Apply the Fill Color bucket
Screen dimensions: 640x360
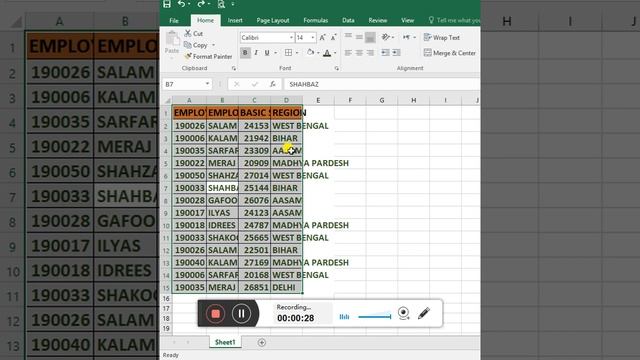tap(311, 53)
